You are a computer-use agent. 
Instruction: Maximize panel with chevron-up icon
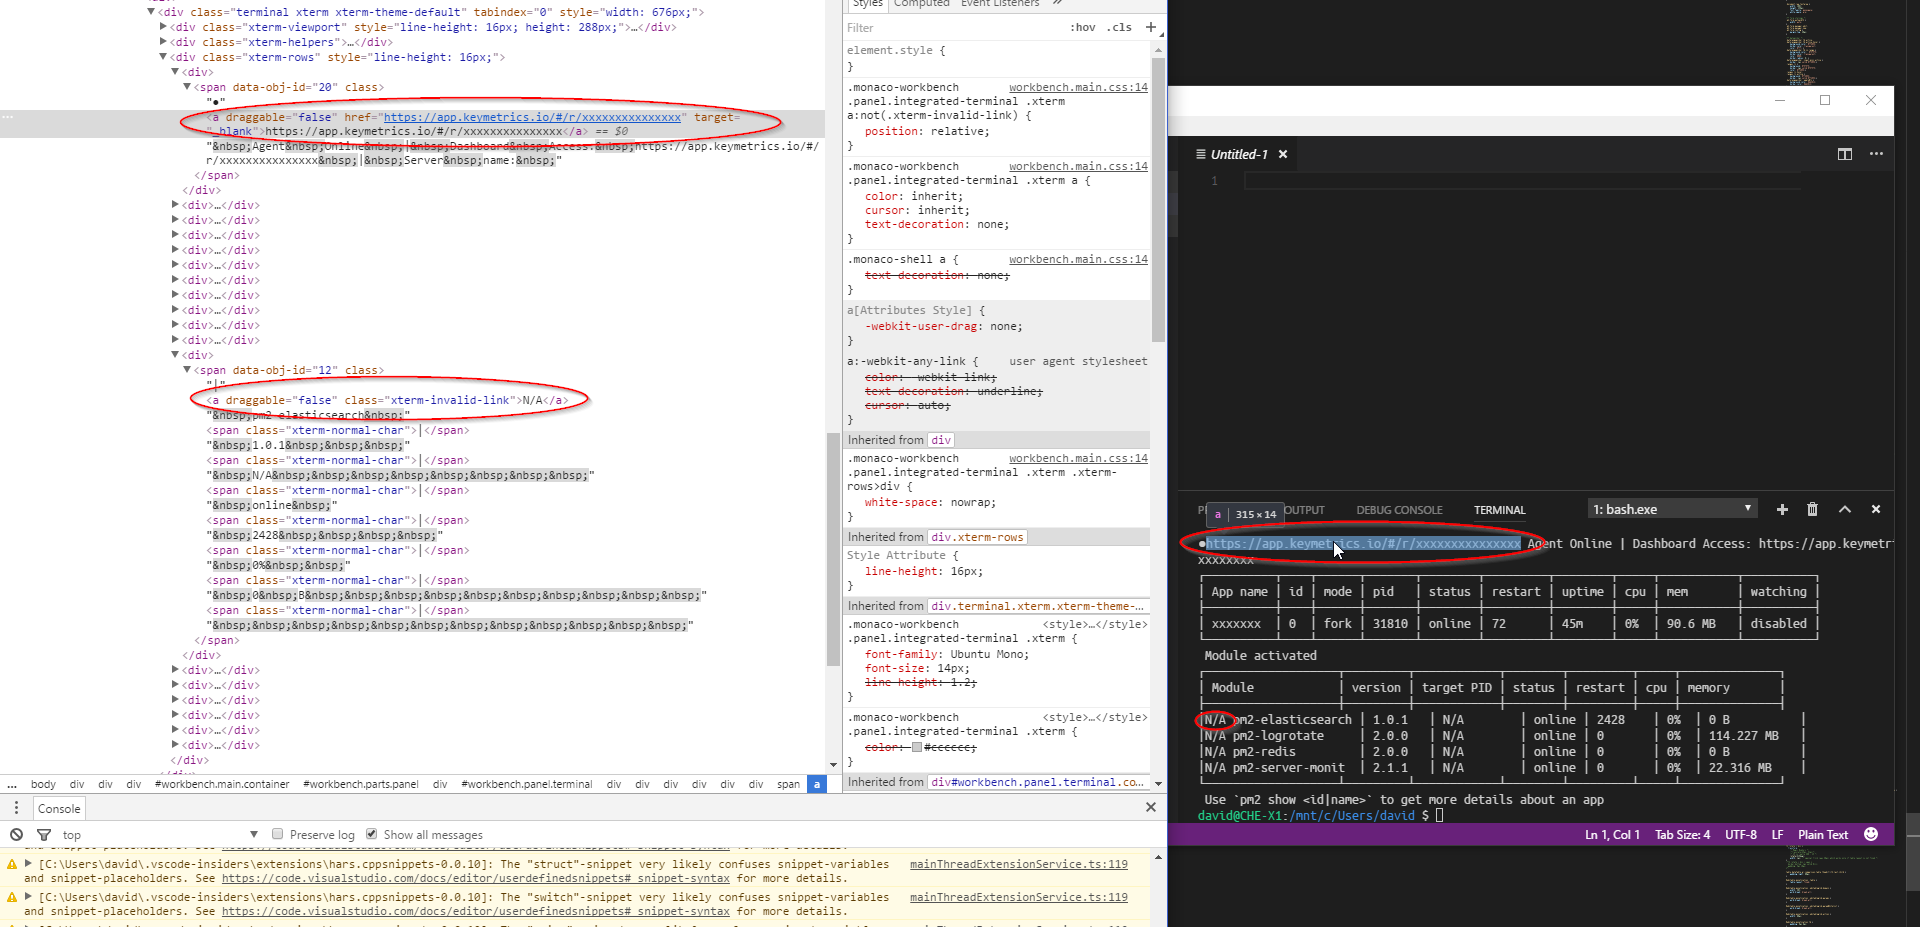tap(1844, 509)
